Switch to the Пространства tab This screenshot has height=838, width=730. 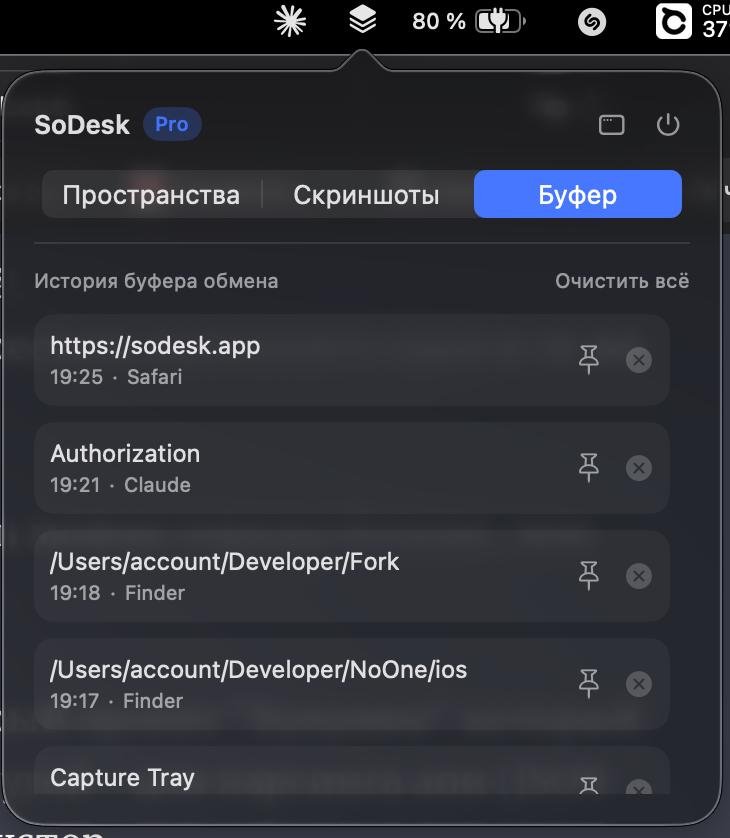pyautogui.click(x=151, y=195)
